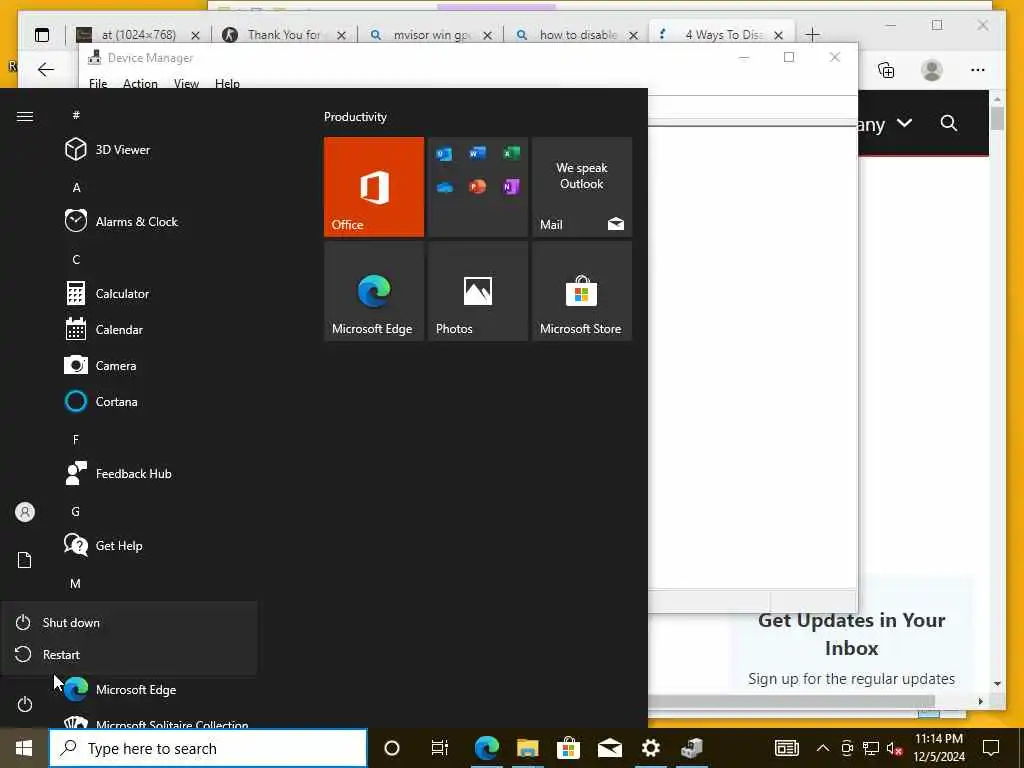Jump to letter A in the app list
This screenshot has width=1024, height=768.
(x=76, y=187)
